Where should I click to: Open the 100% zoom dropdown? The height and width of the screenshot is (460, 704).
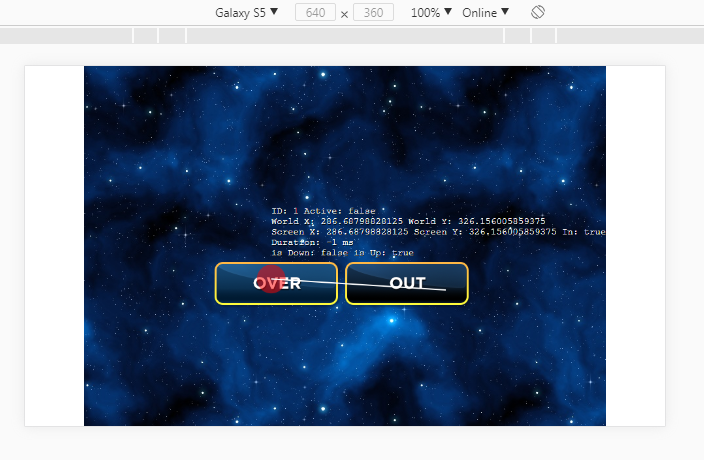(431, 13)
